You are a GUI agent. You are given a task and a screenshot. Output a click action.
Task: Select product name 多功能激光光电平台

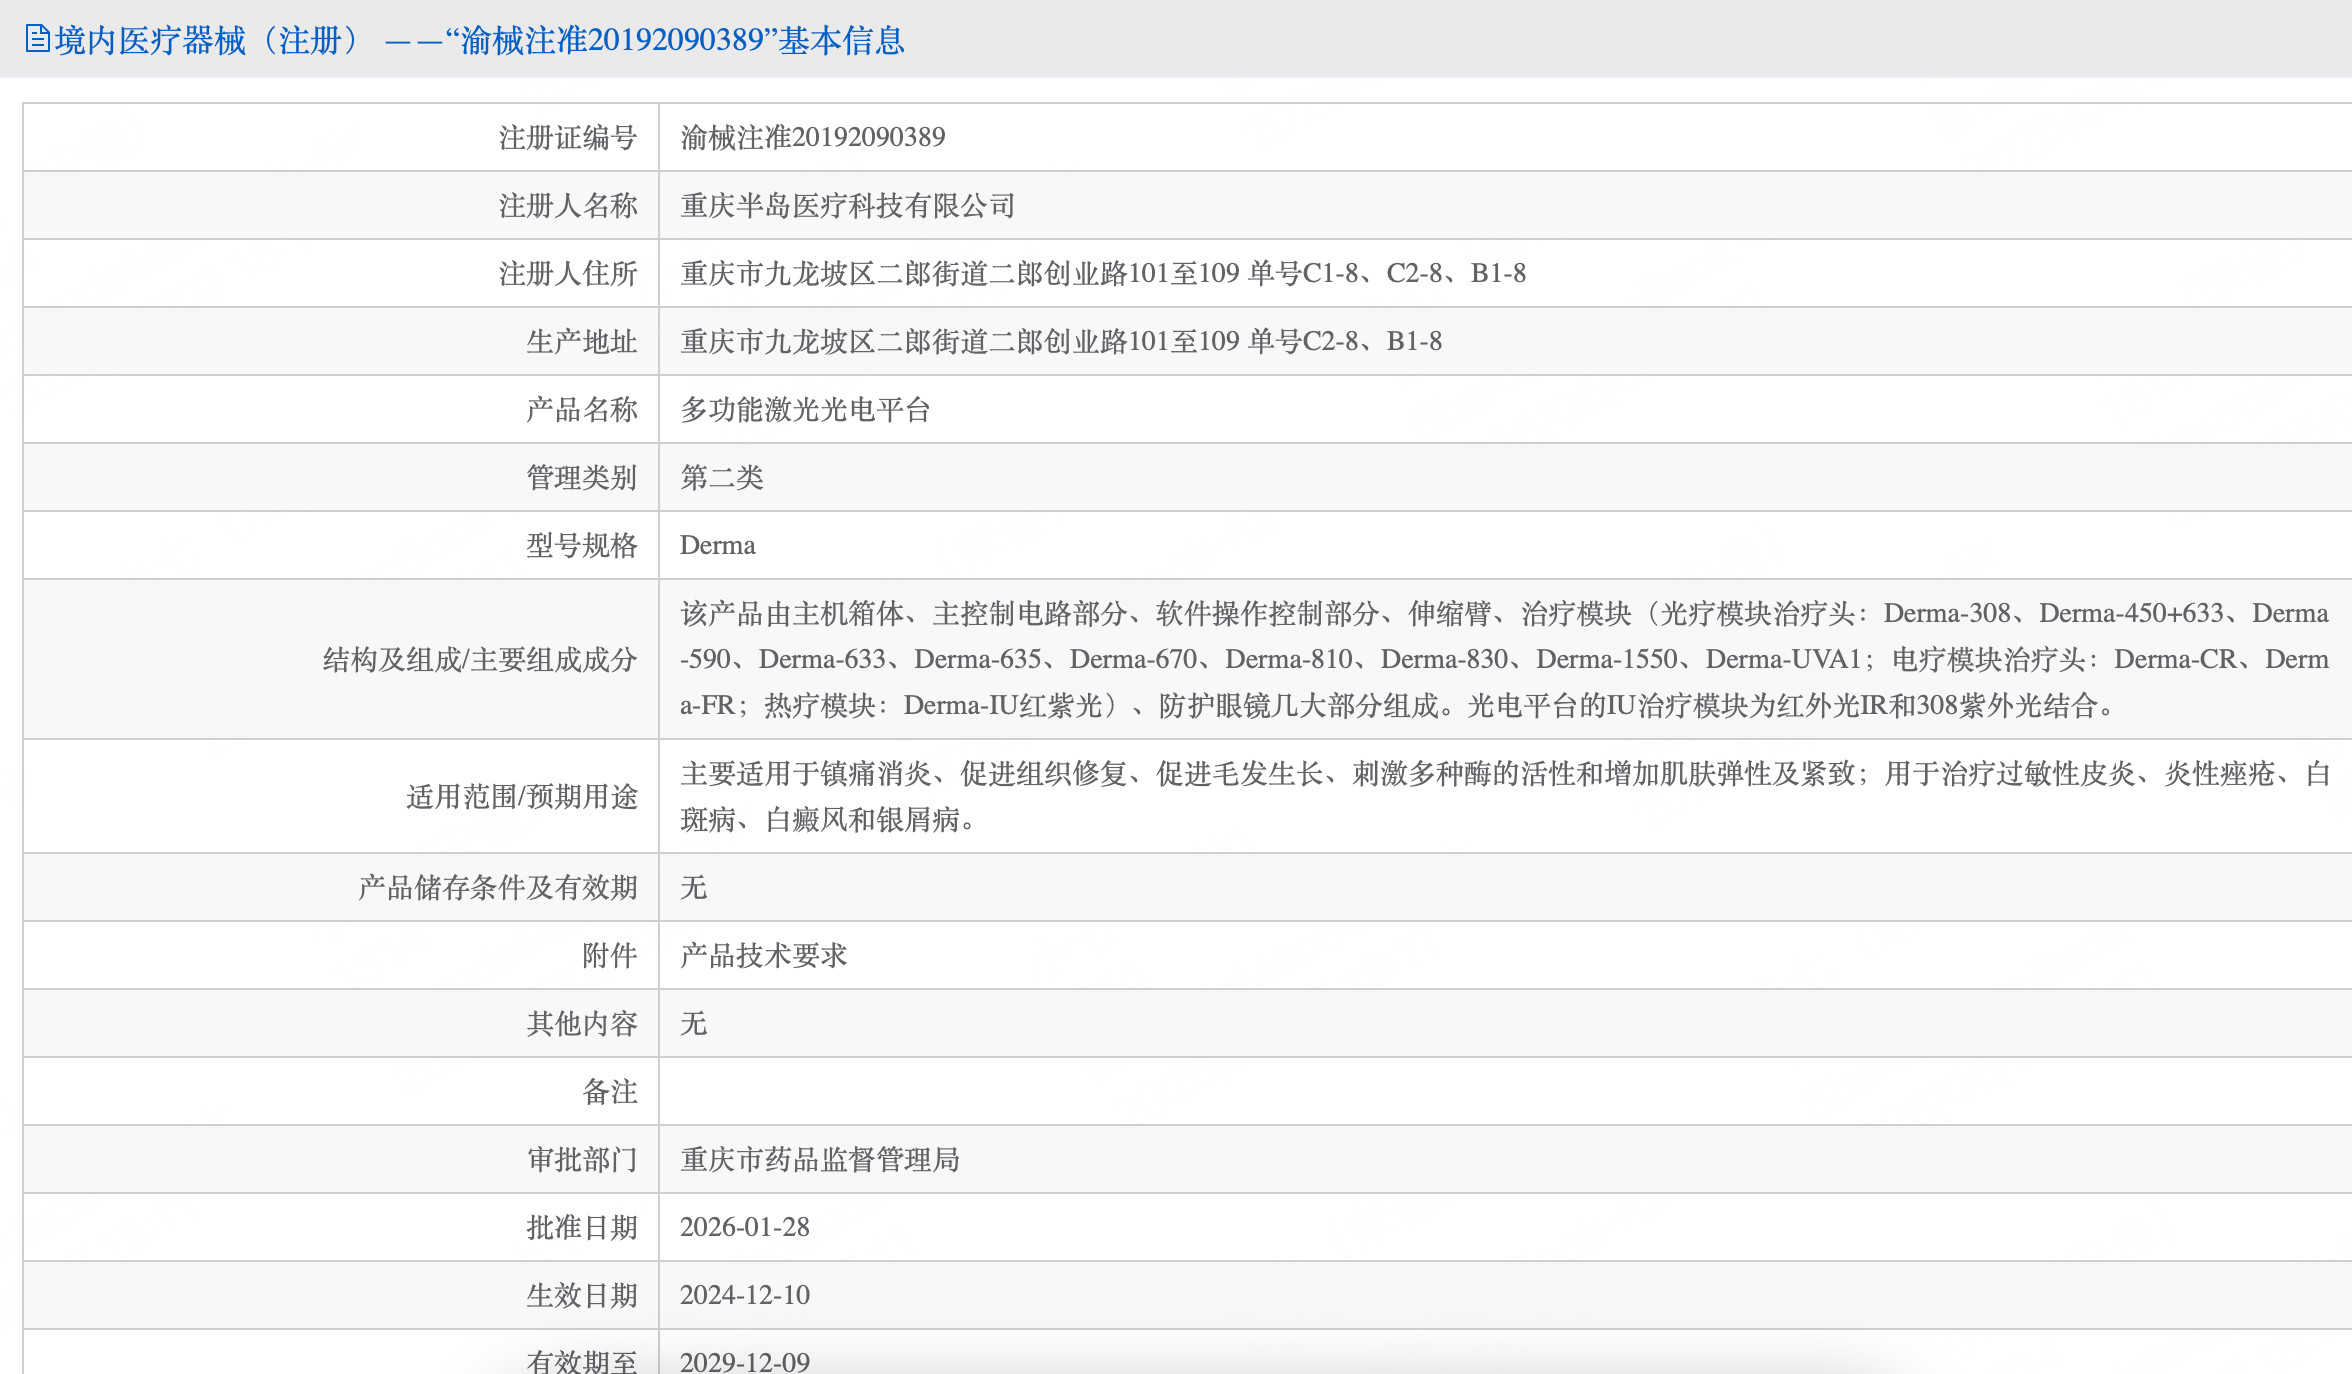[x=806, y=409]
